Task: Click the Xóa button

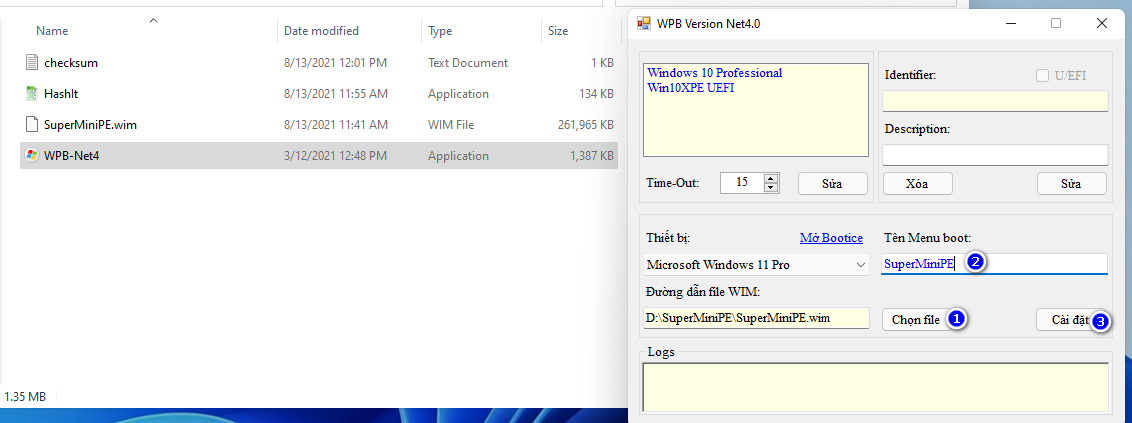Action: pos(918,183)
